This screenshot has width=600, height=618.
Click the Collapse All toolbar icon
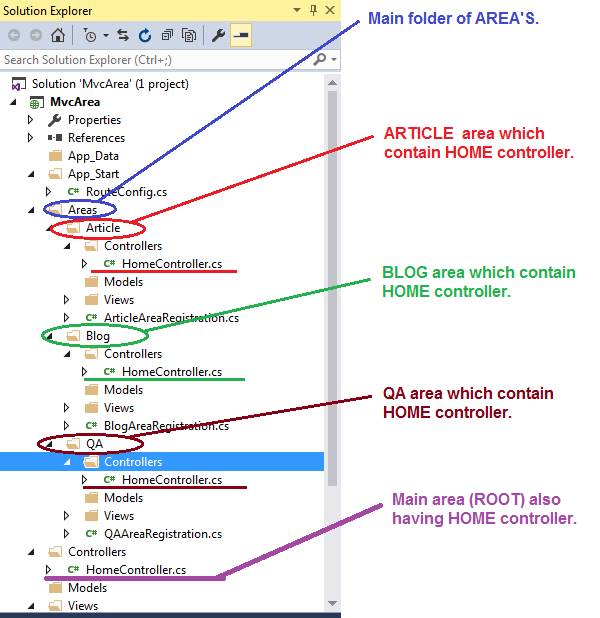pyautogui.click(x=167, y=35)
